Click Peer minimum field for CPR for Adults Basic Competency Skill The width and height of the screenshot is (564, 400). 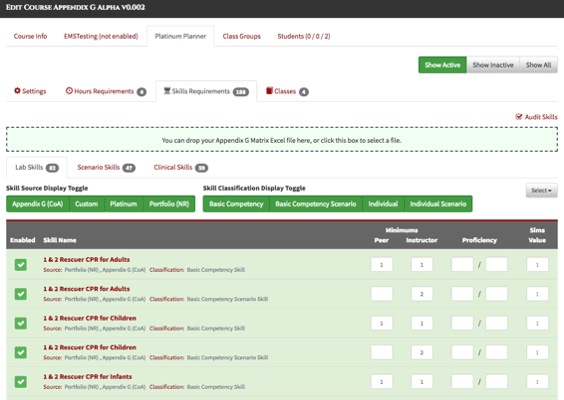coord(382,265)
